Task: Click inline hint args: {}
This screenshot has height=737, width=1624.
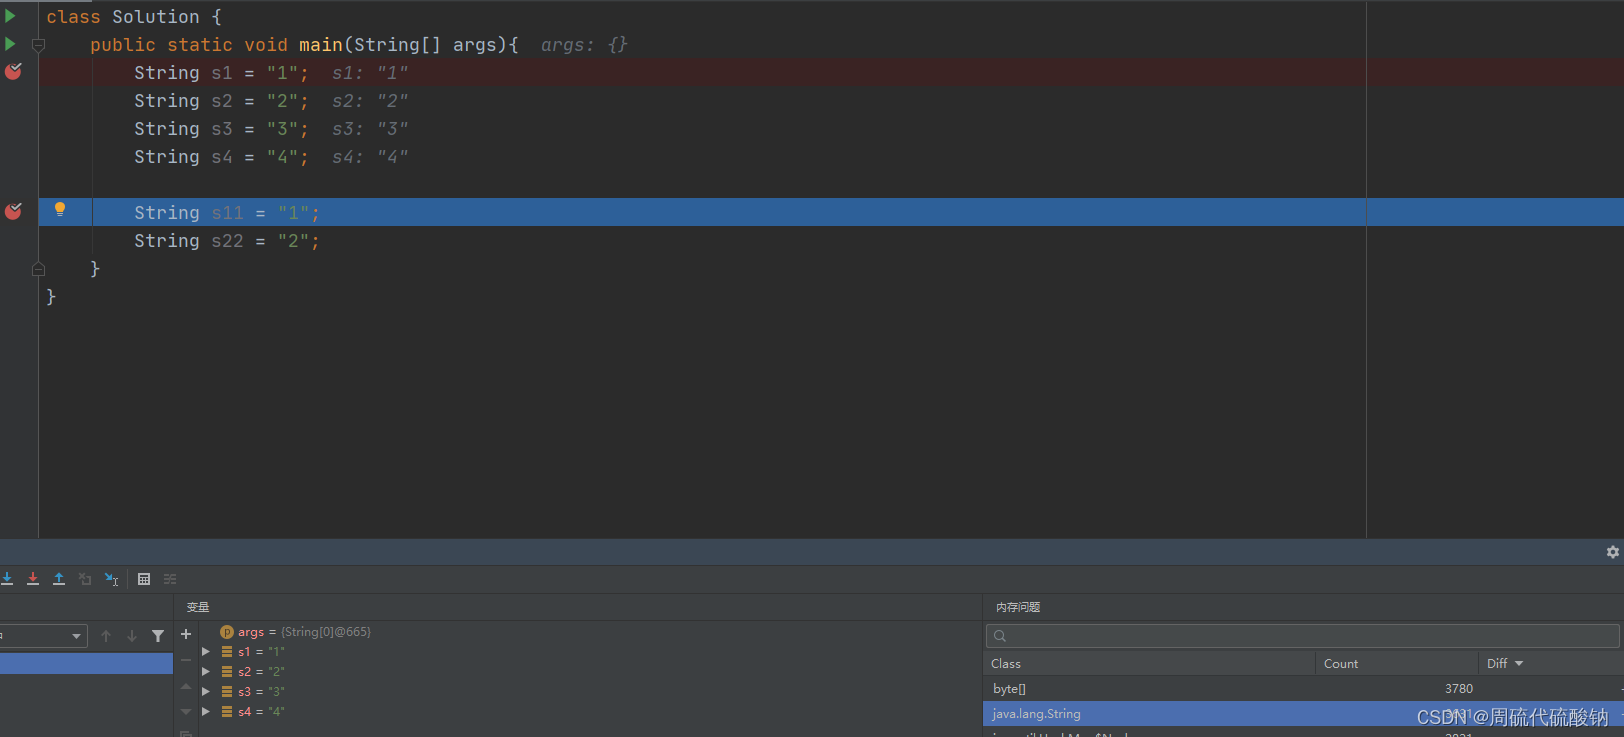Action: point(584,45)
